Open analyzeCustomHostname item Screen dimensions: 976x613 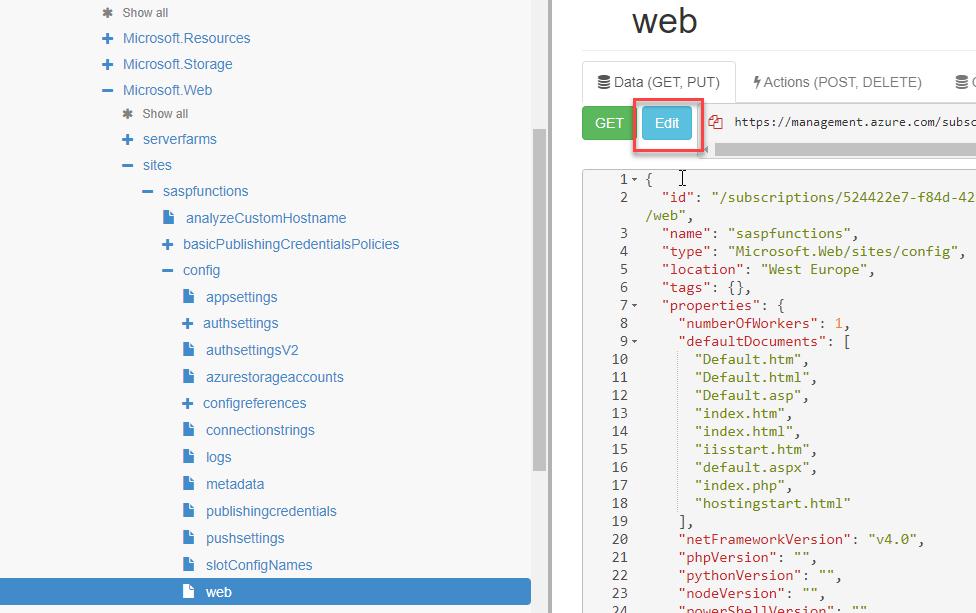point(266,218)
